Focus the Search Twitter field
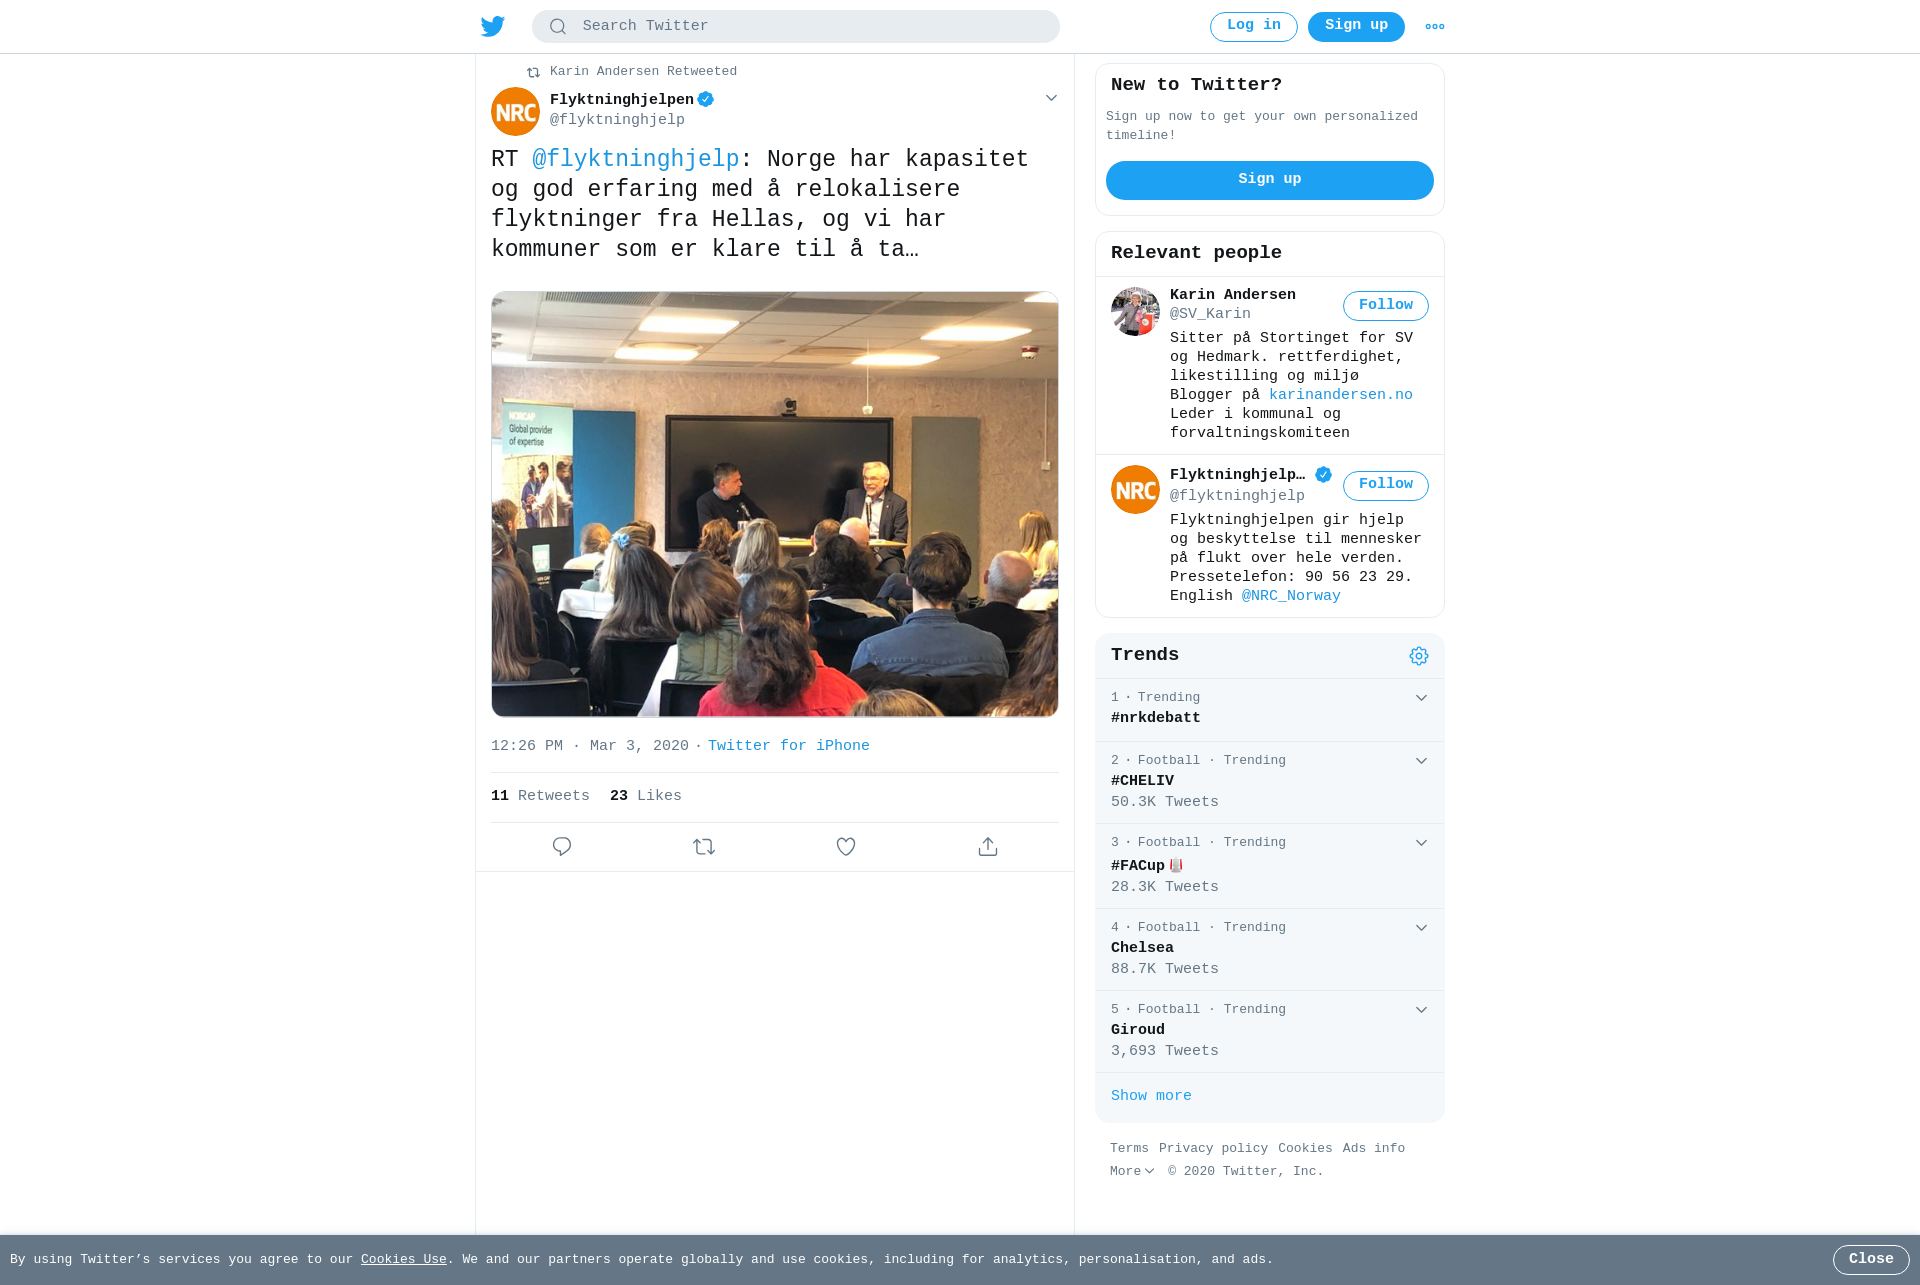Image resolution: width=1920 pixels, height=1285 pixels. tap(796, 27)
